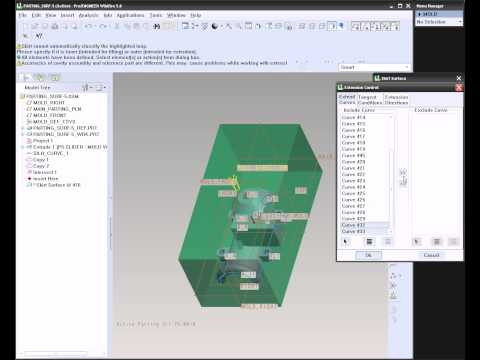Open the Help menu
The width and height of the screenshot is (480, 360).
coord(196,15)
